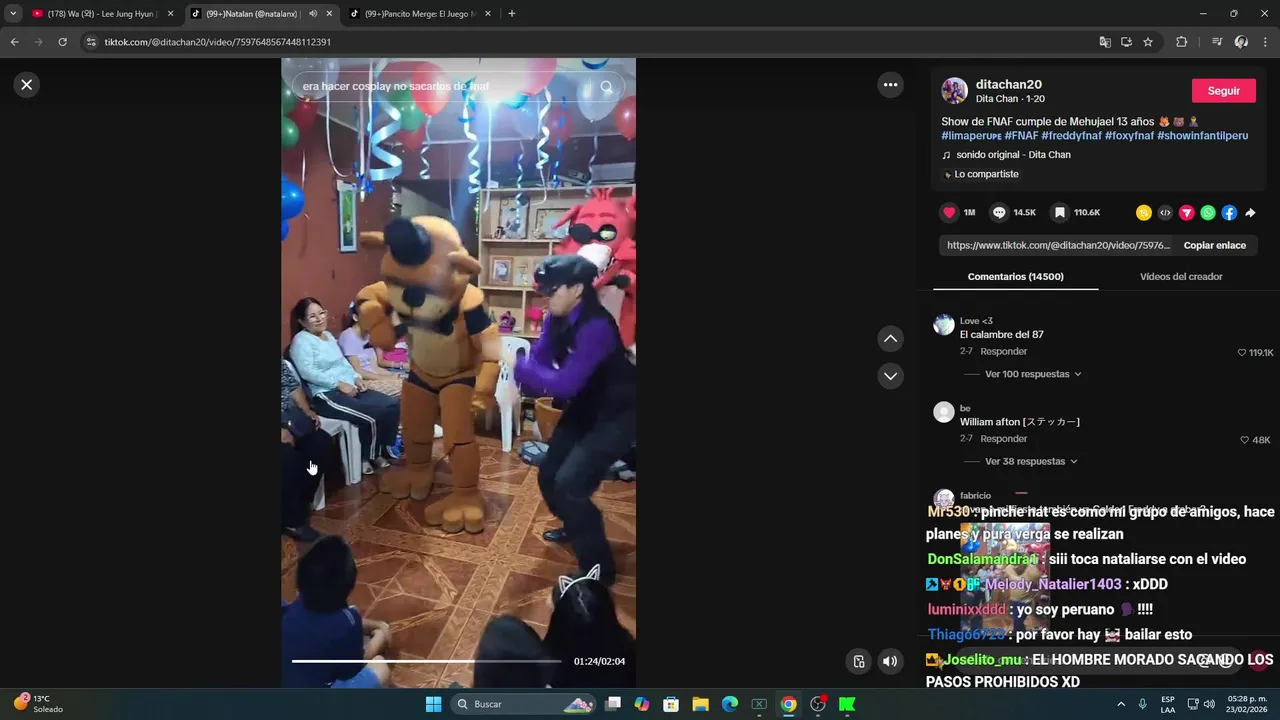Reply to William afton comment
The height and width of the screenshot is (720, 1280).
click(1003, 439)
